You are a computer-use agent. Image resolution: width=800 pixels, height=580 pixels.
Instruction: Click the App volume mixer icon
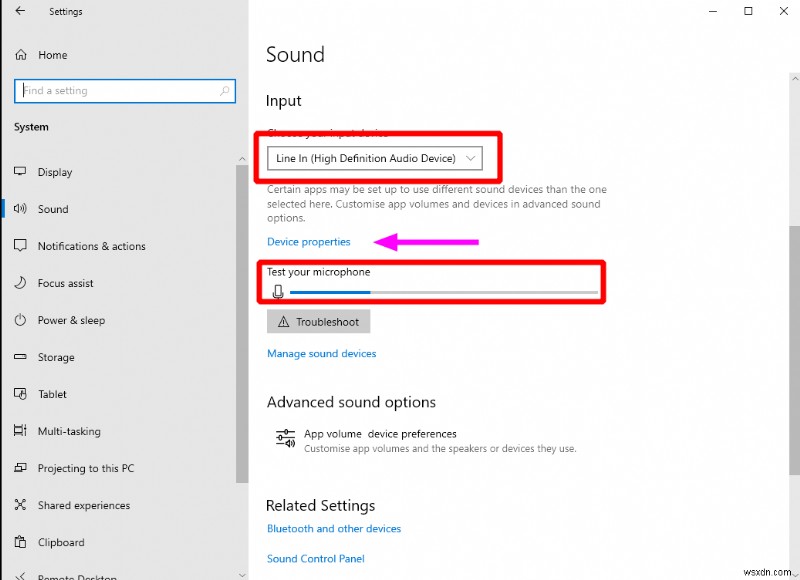pos(285,437)
